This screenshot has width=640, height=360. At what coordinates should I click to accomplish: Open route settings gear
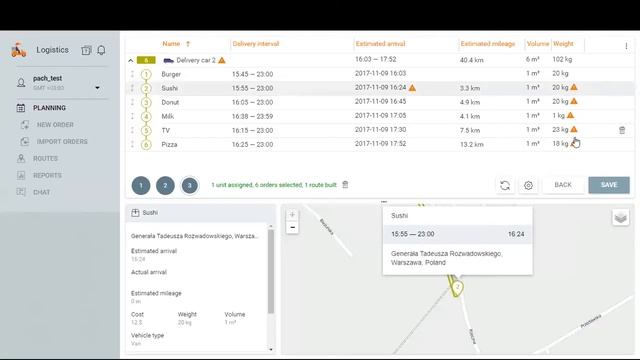528,185
